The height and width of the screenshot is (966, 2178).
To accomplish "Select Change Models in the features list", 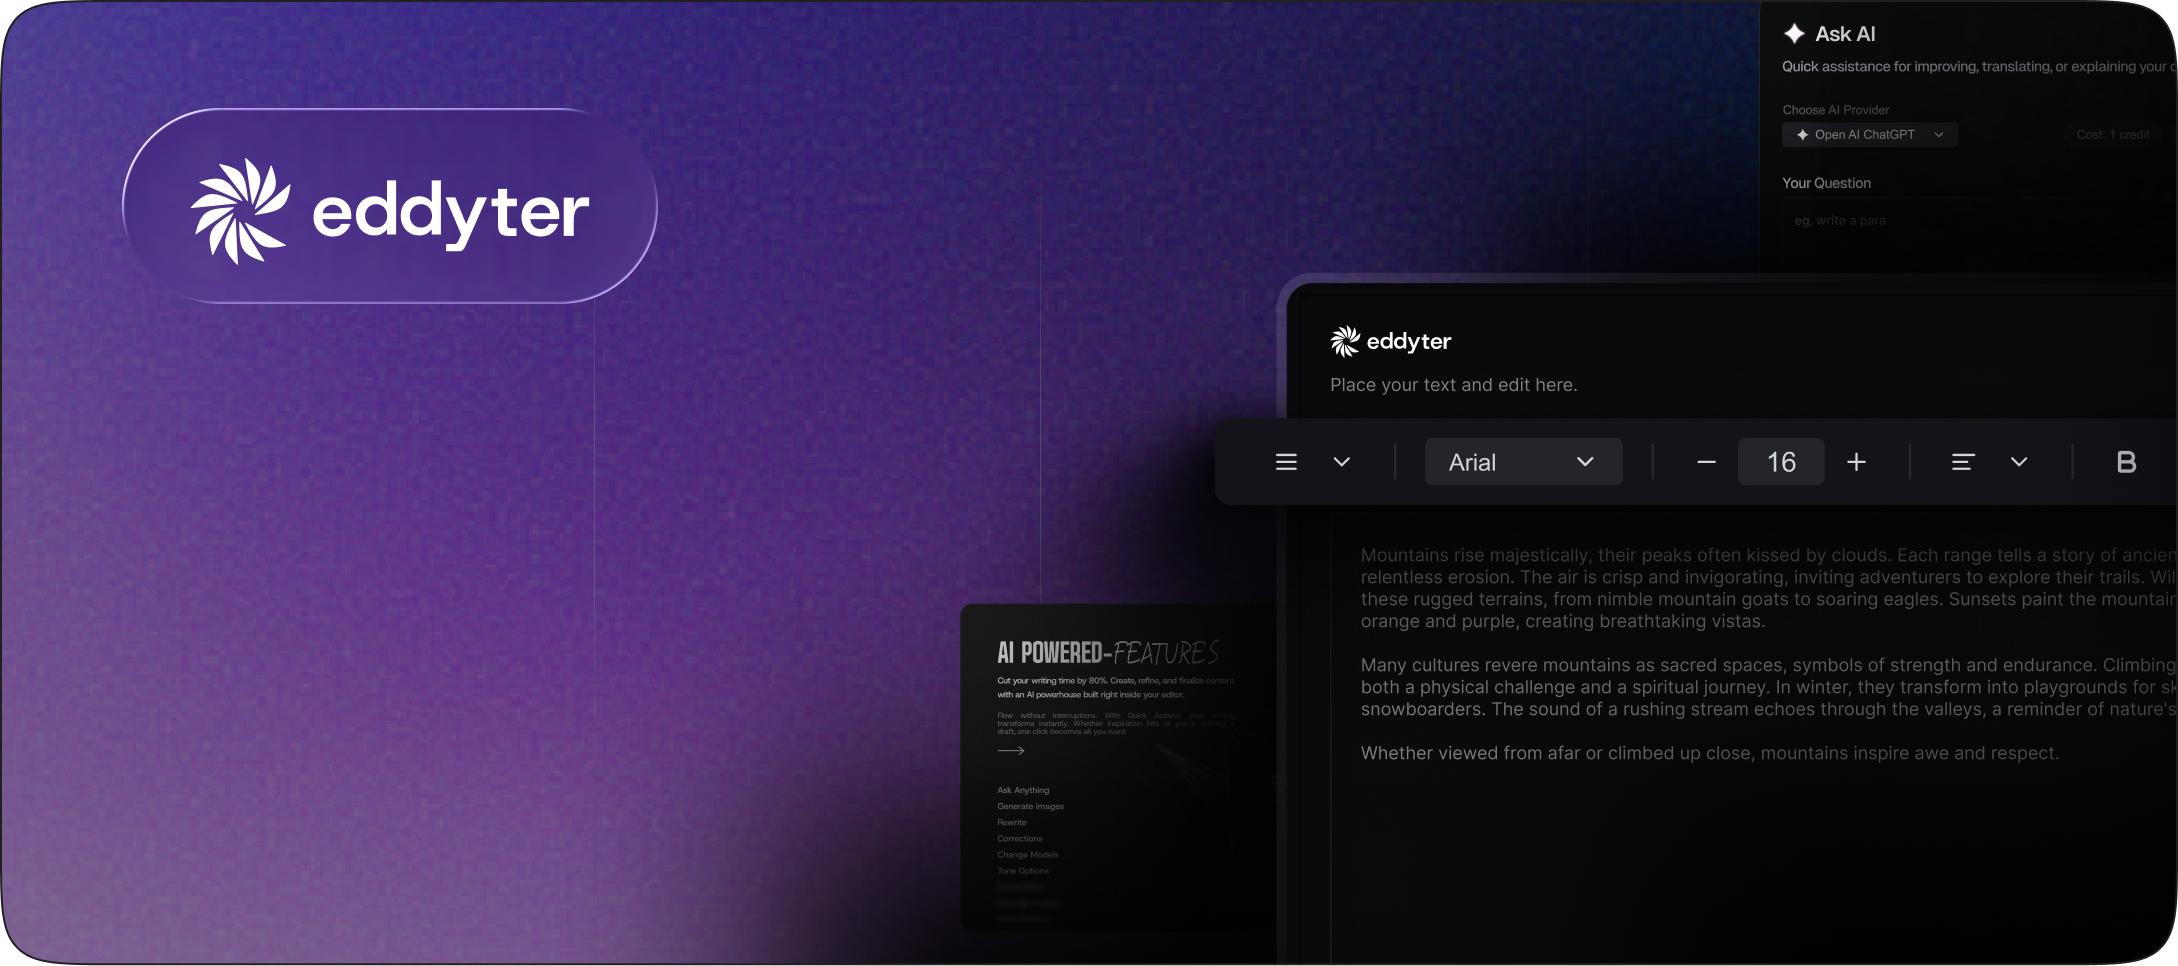I will pyautogui.click(x=1027, y=854).
